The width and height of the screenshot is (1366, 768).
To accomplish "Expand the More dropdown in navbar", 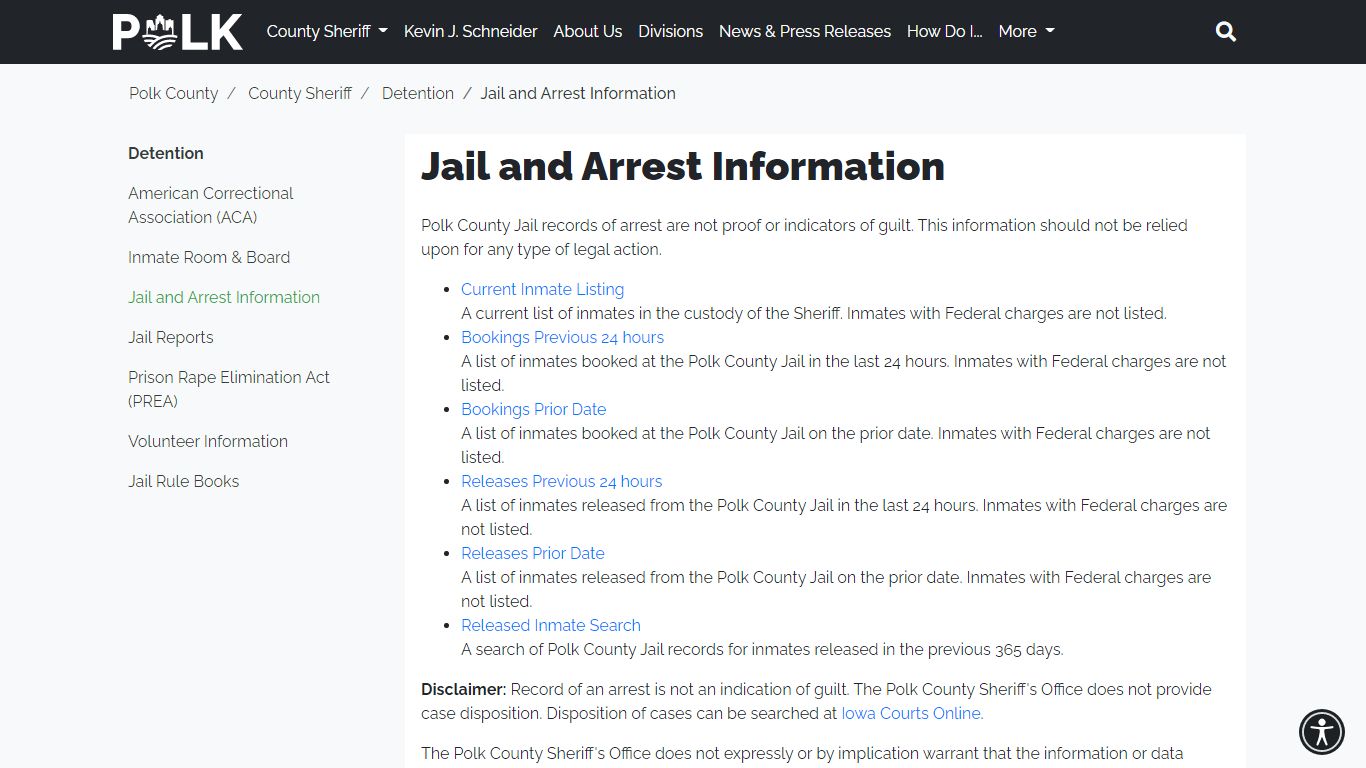I will coord(1027,31).
